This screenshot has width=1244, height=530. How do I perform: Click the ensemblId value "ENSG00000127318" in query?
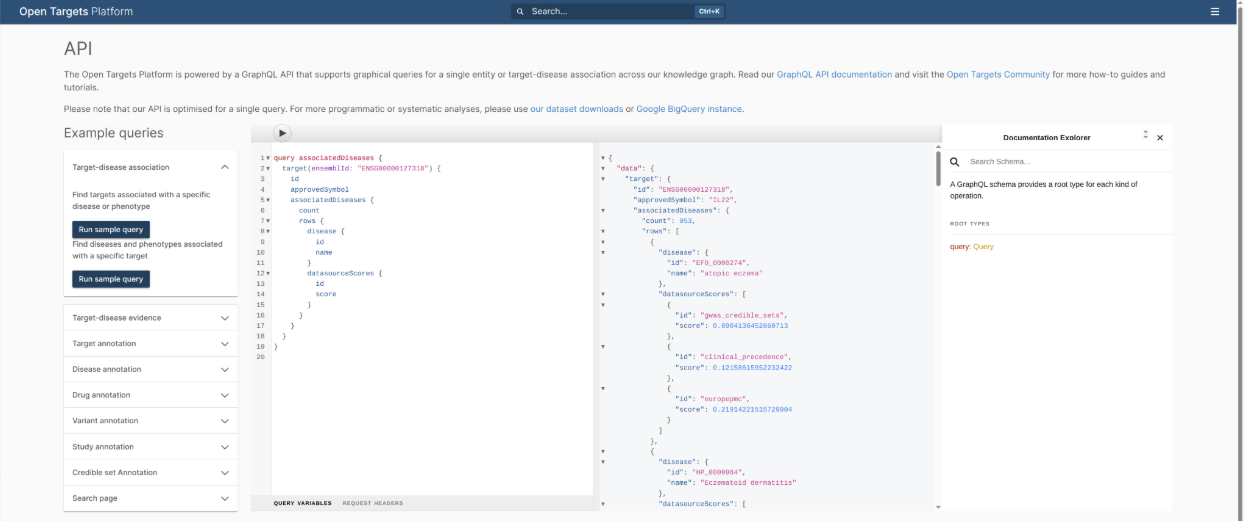(x=393, y=168)
